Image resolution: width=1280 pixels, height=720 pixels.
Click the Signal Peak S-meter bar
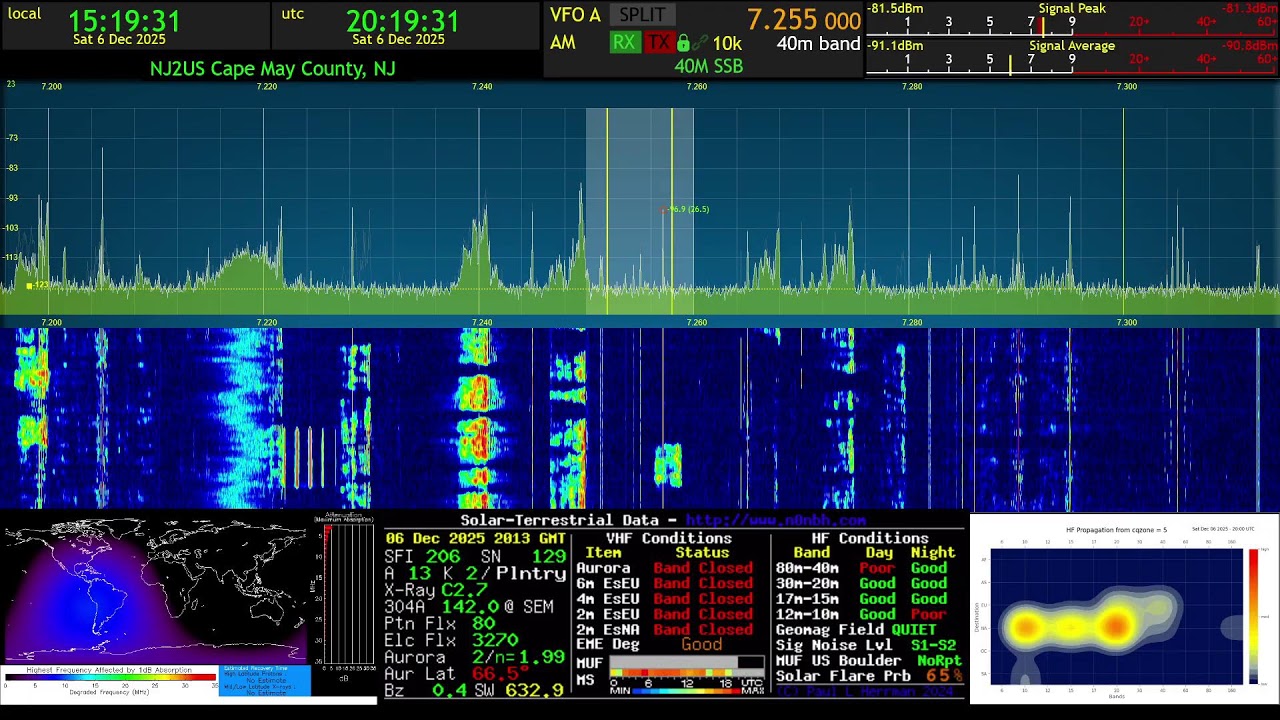(1071, 22)
